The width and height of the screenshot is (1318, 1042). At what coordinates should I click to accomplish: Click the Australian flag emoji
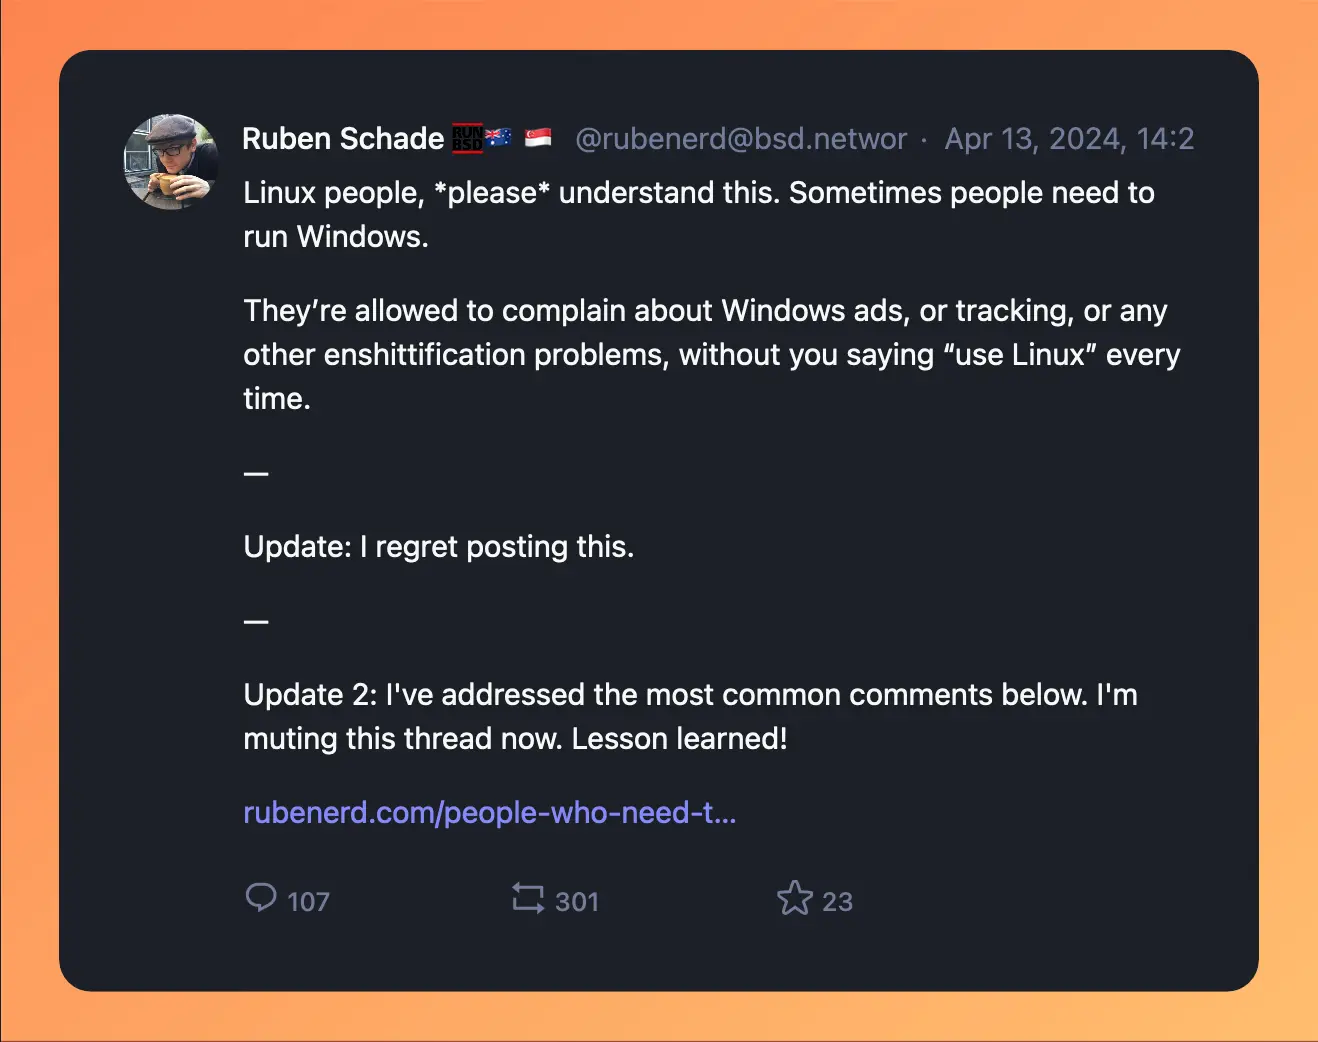point(499,137)
